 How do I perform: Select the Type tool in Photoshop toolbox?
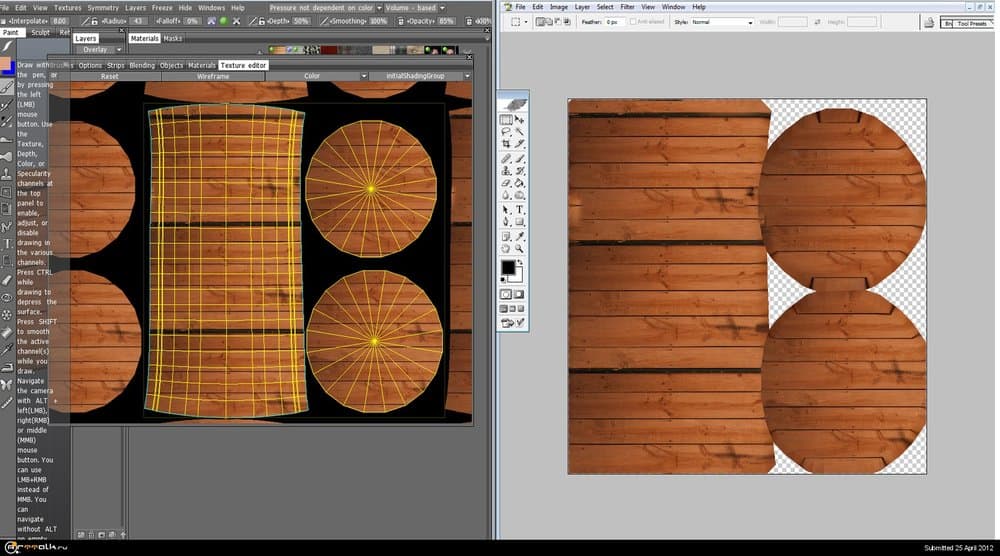pos(521,210)
